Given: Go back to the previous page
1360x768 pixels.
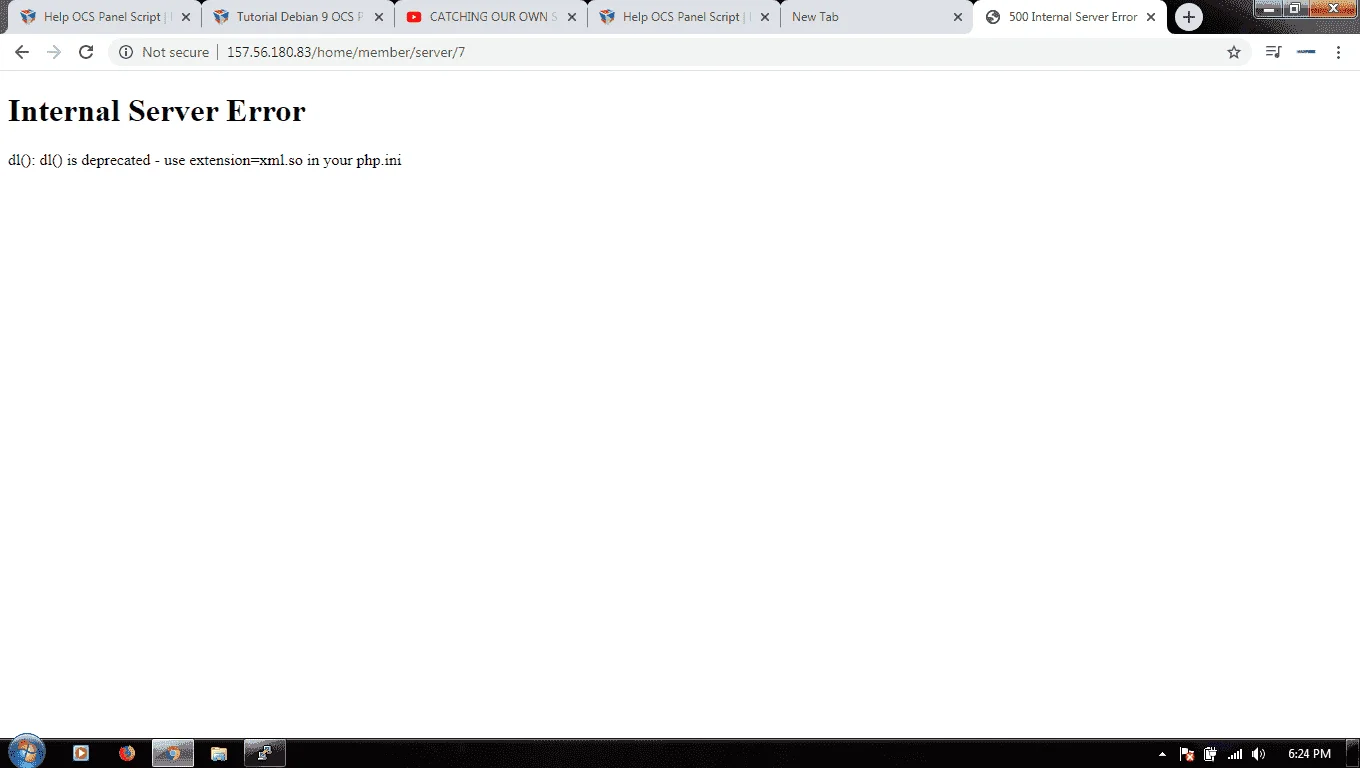Looking at the screenshot, I should pos(22,52).
